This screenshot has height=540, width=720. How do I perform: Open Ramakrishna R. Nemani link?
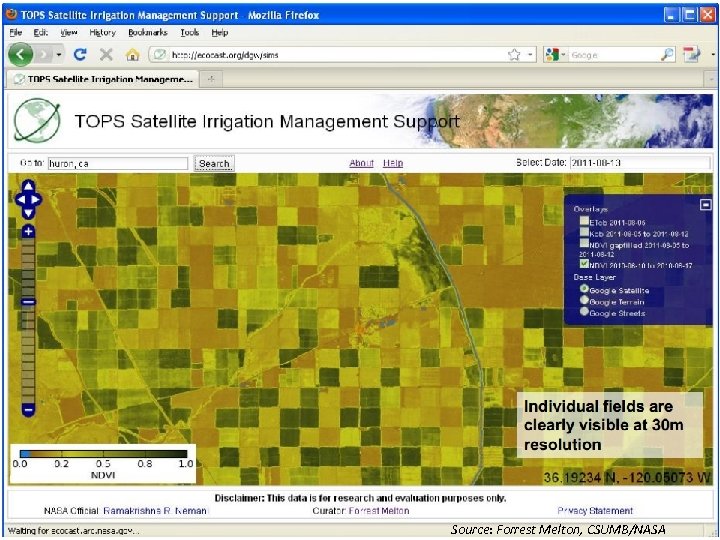155,511
